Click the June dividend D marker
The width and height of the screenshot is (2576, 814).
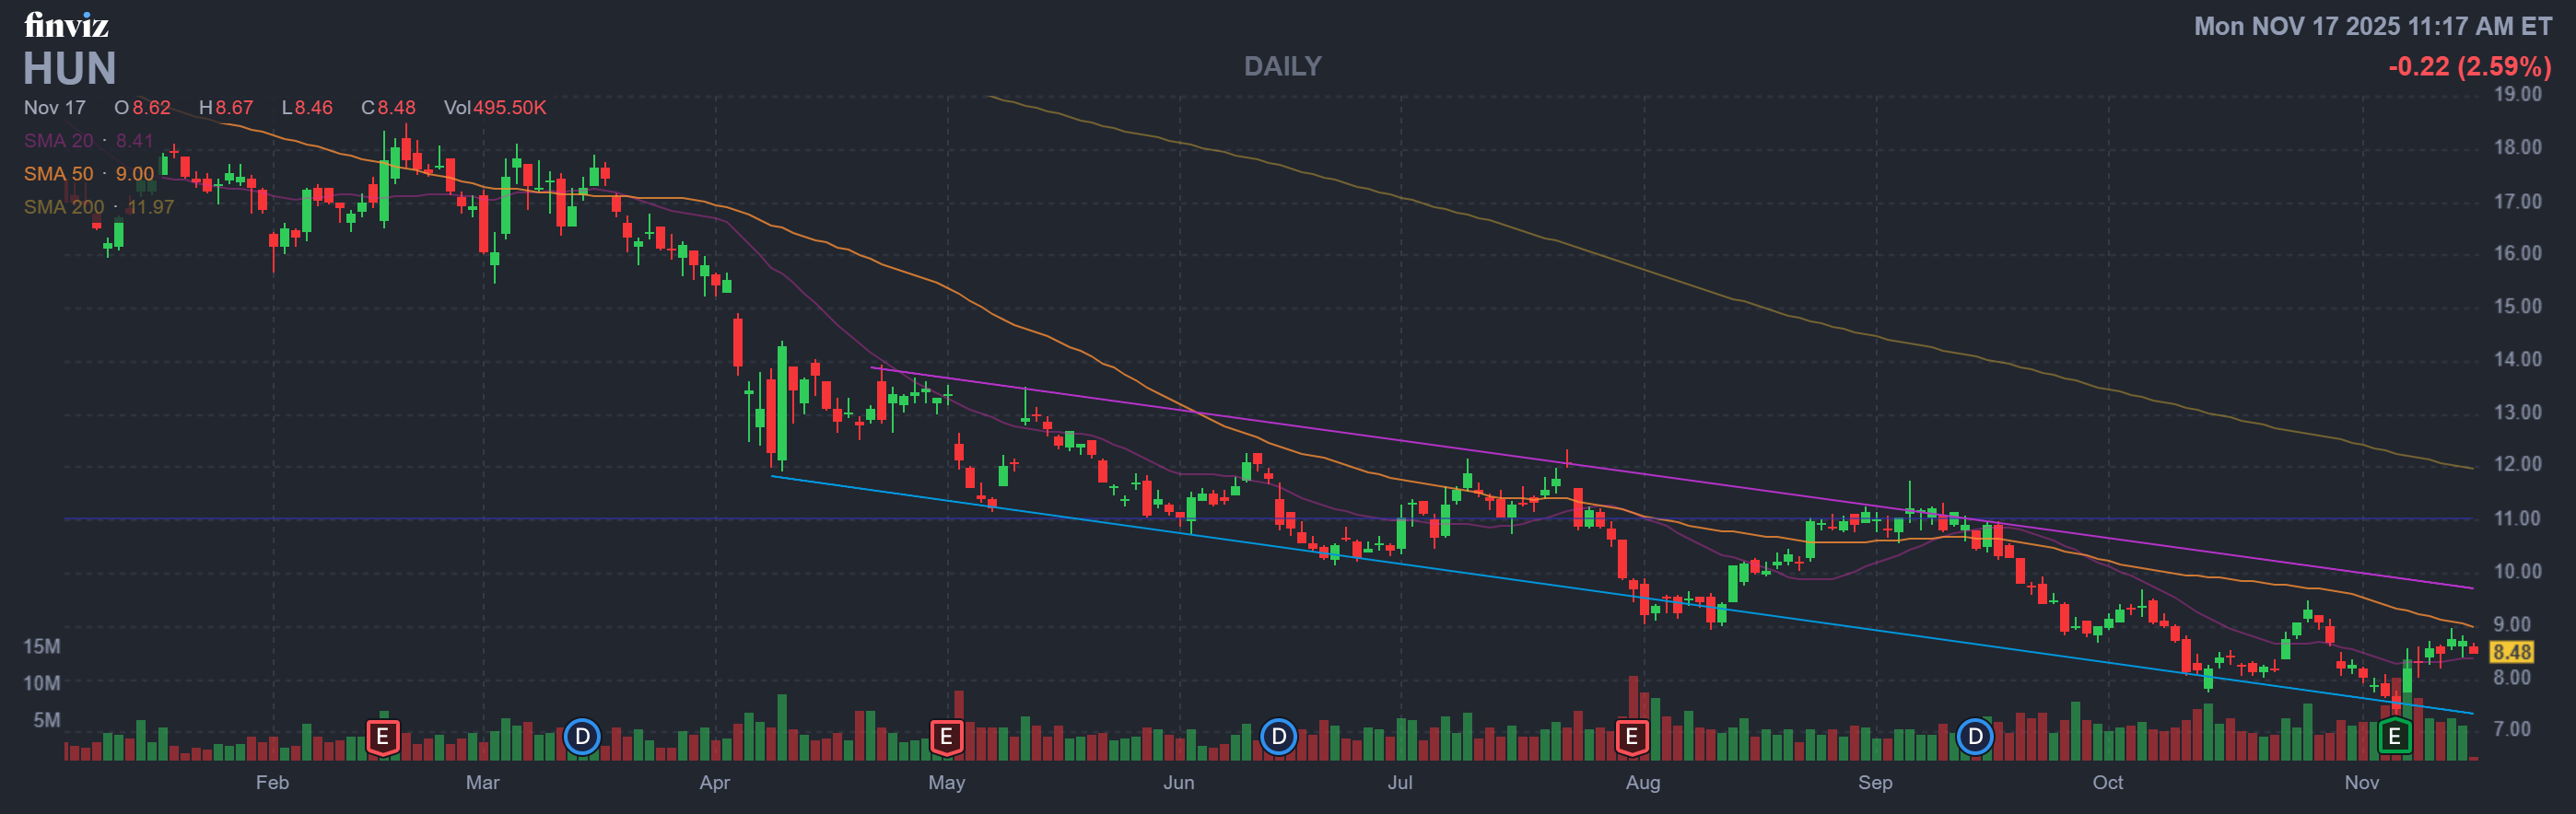(x=1278, y=737)
